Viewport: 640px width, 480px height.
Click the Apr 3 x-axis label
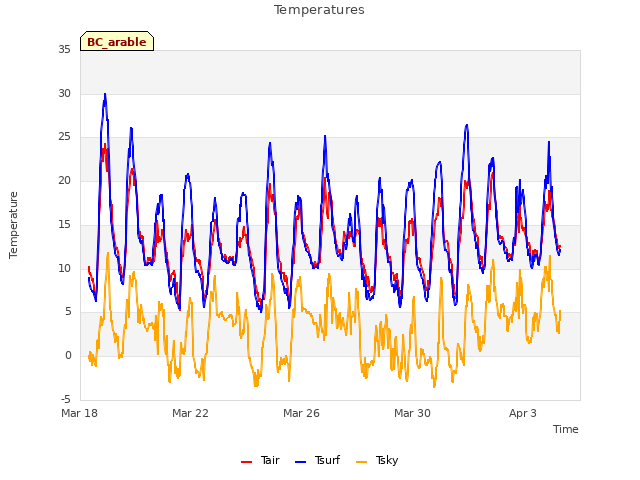point(522,413)
